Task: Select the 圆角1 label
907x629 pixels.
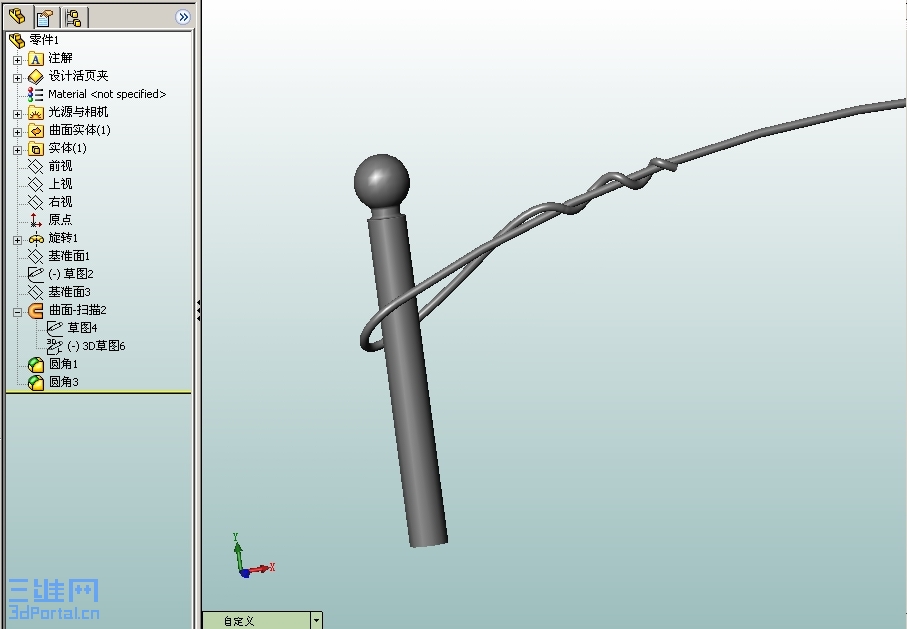Action: (x=63, y=364)
